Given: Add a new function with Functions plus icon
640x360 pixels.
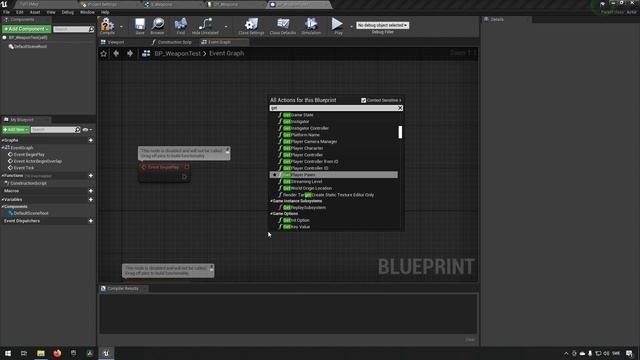Looking at the screenshot, I should tap(91, 176).
